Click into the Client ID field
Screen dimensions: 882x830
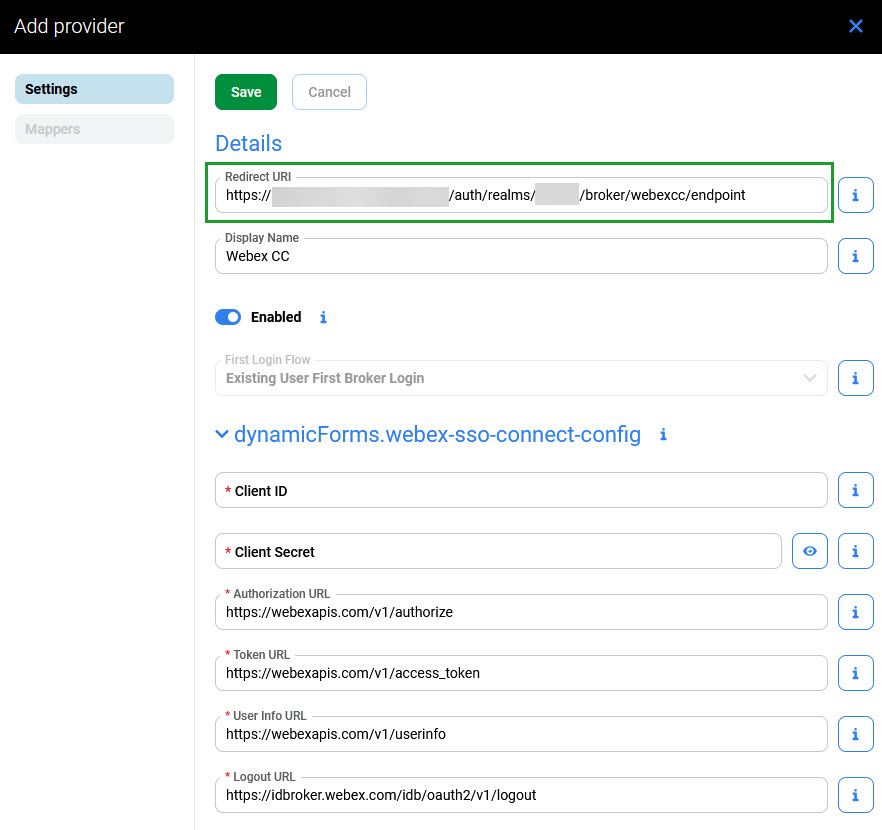pyautogui.click(x=520, y=490)
